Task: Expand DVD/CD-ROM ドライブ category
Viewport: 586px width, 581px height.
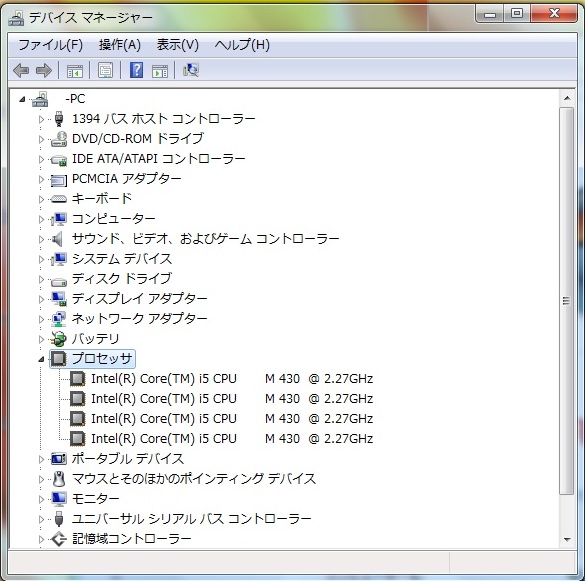Action: pos(41,139)
